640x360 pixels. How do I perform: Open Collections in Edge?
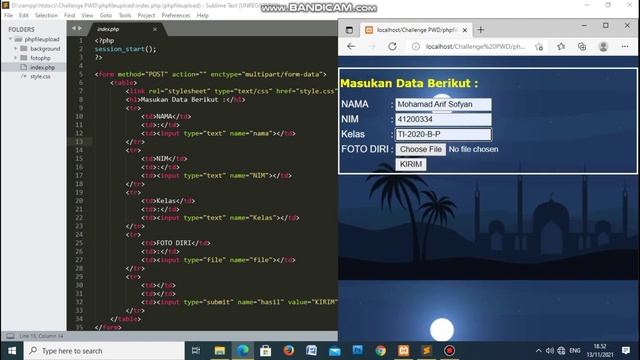[582, 47]
